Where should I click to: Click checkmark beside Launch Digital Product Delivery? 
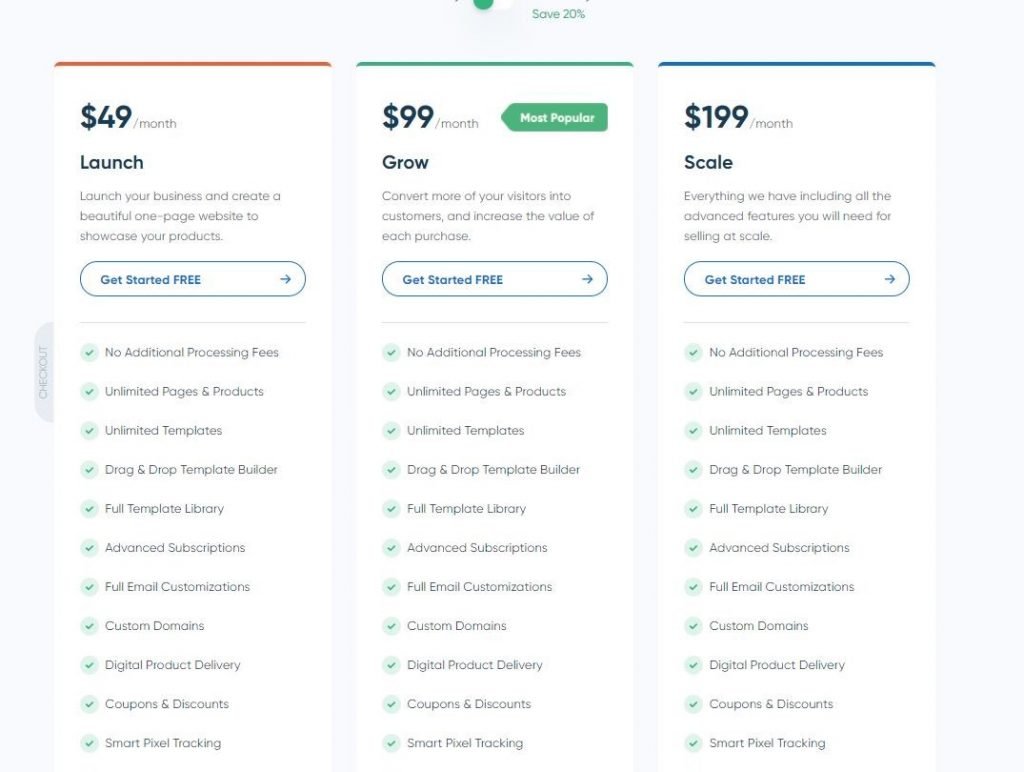(89, 665)
